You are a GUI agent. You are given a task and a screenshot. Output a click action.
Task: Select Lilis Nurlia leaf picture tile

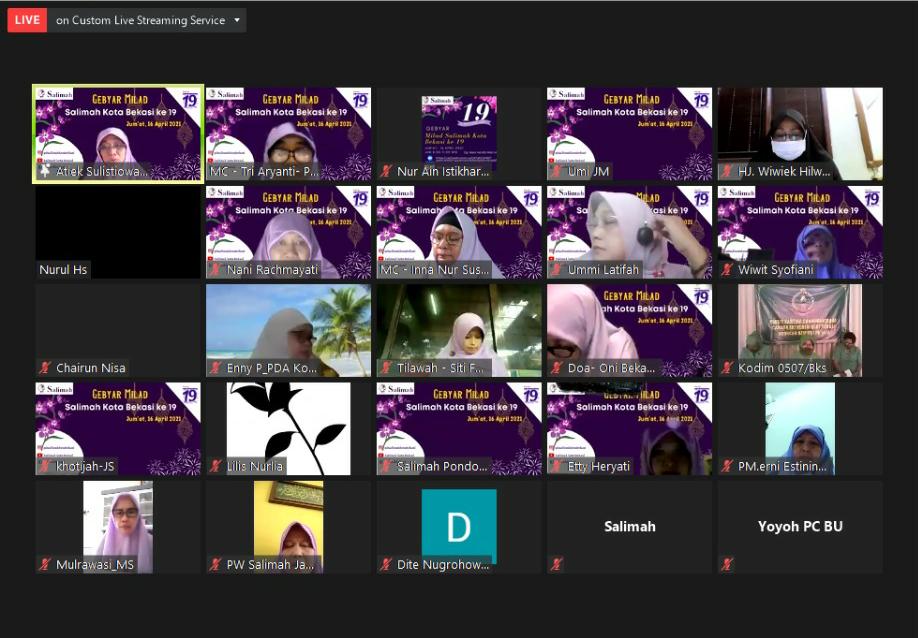(289, 429)
